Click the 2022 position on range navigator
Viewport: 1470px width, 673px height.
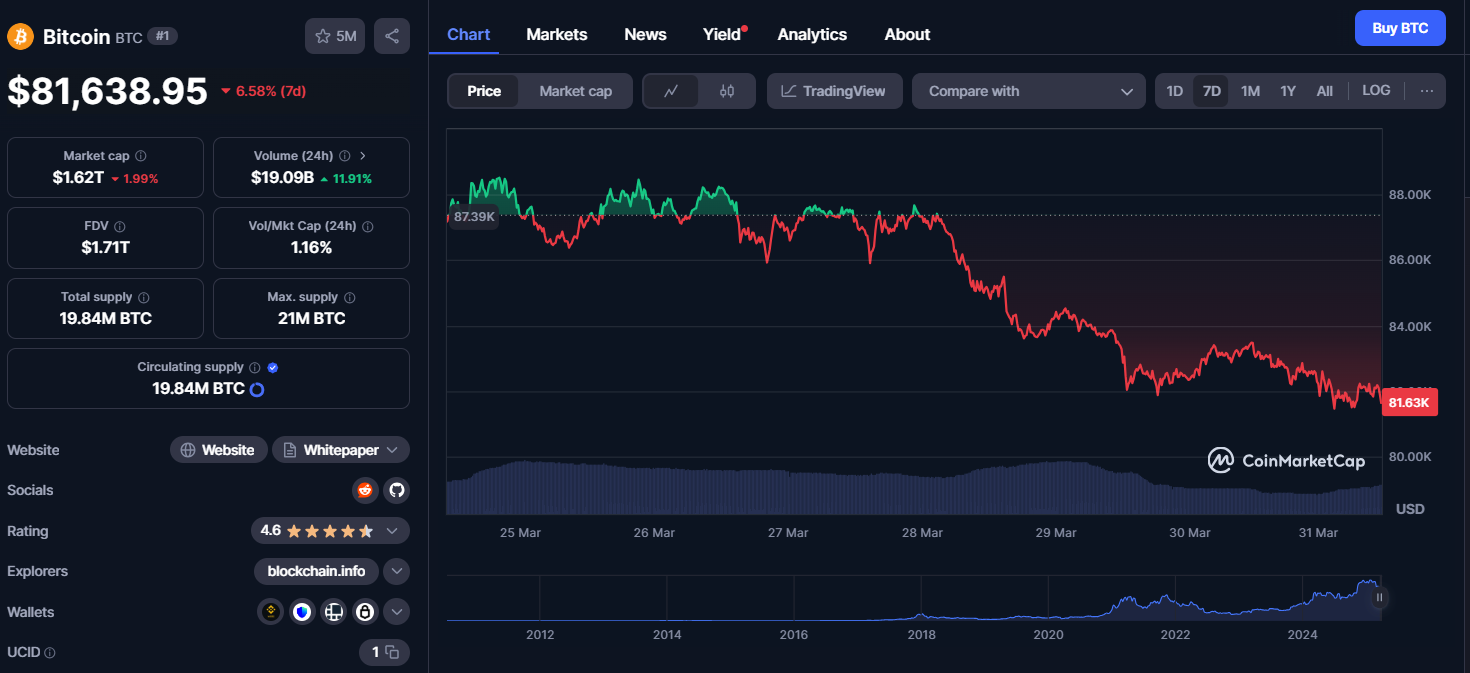tap(1175, 634)
